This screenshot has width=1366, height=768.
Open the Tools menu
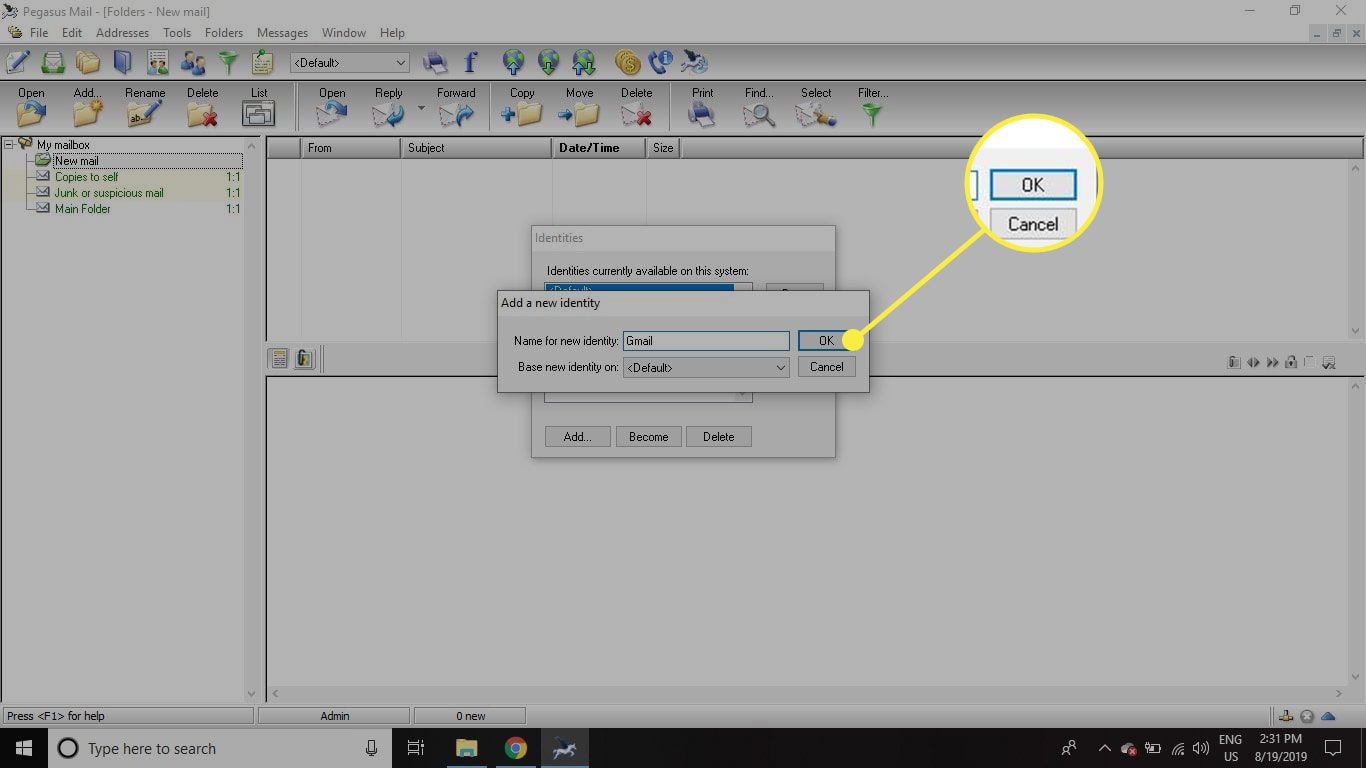[x=177, y=33]
